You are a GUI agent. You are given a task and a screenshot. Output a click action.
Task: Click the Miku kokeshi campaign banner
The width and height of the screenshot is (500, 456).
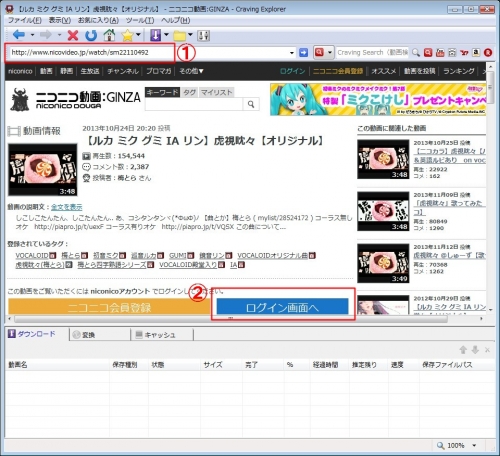coord(378,99)
